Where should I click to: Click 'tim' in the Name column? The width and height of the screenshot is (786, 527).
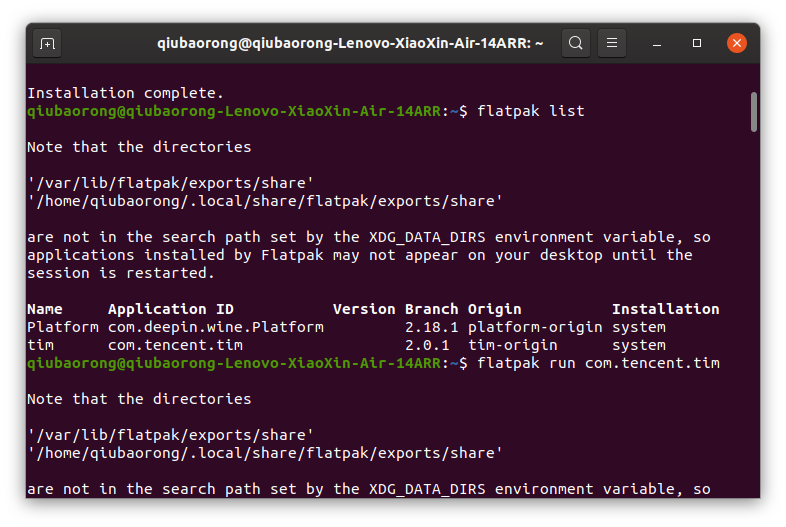(40, 345)
